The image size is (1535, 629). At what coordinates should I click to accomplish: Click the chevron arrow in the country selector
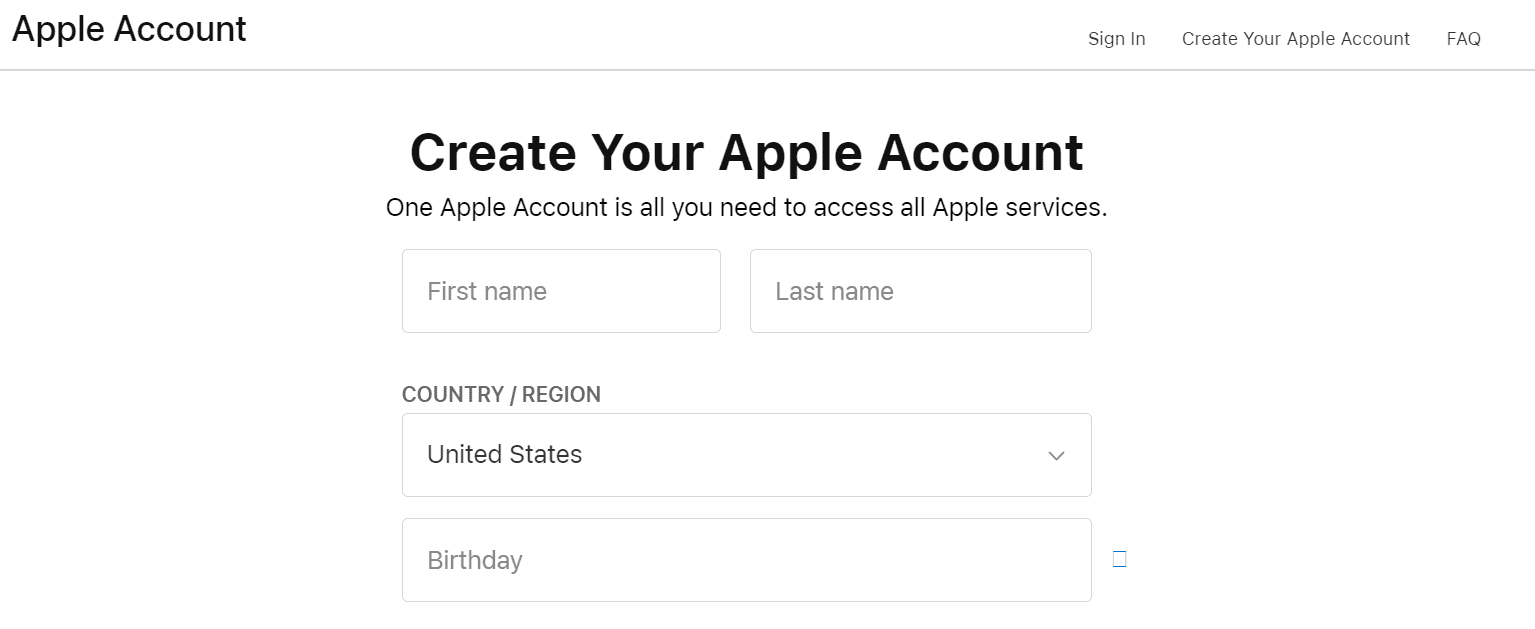pyautogui.click(x=1056, y=456)
